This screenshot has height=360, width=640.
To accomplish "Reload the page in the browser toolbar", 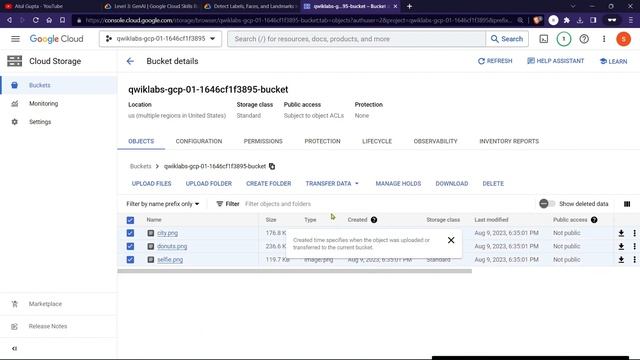I will [x=36, y=20].
